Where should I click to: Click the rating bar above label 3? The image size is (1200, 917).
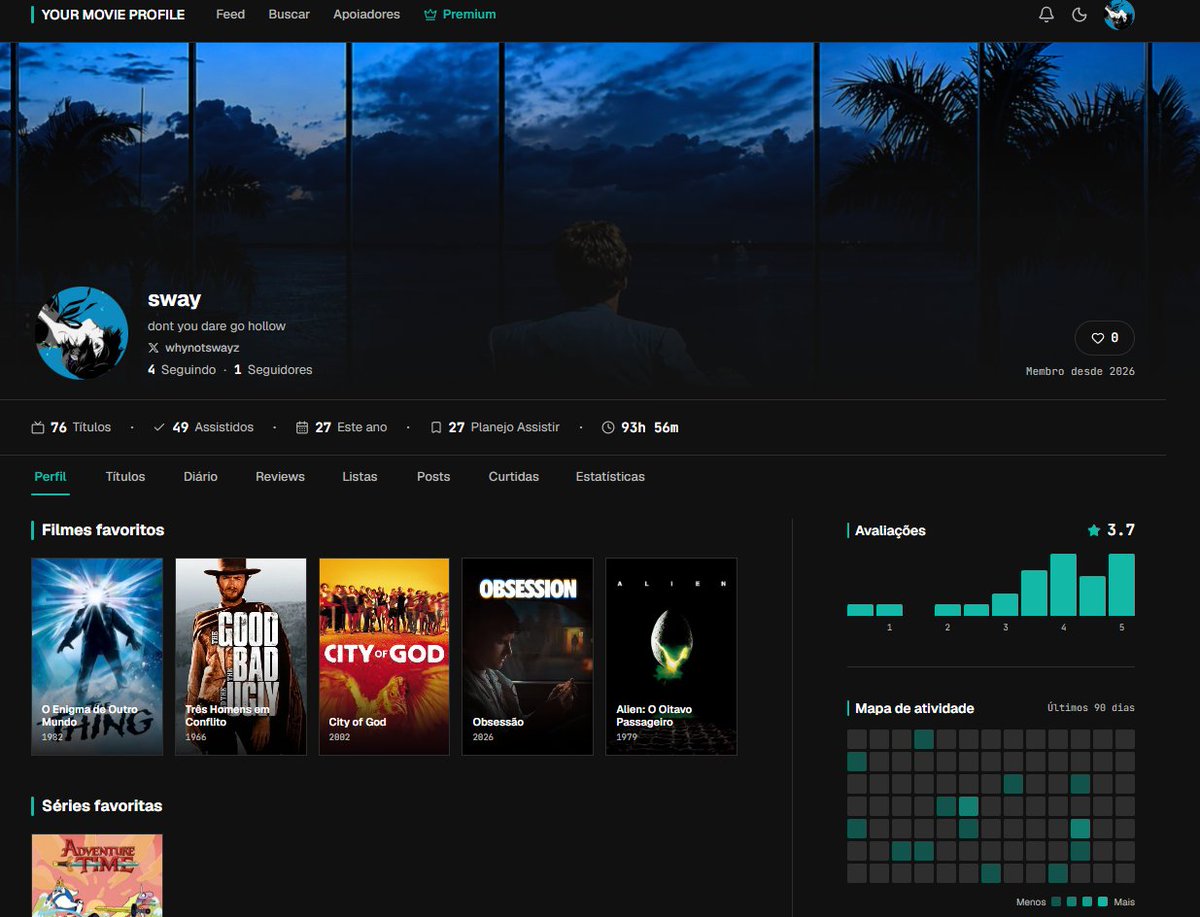point(1005,604)
